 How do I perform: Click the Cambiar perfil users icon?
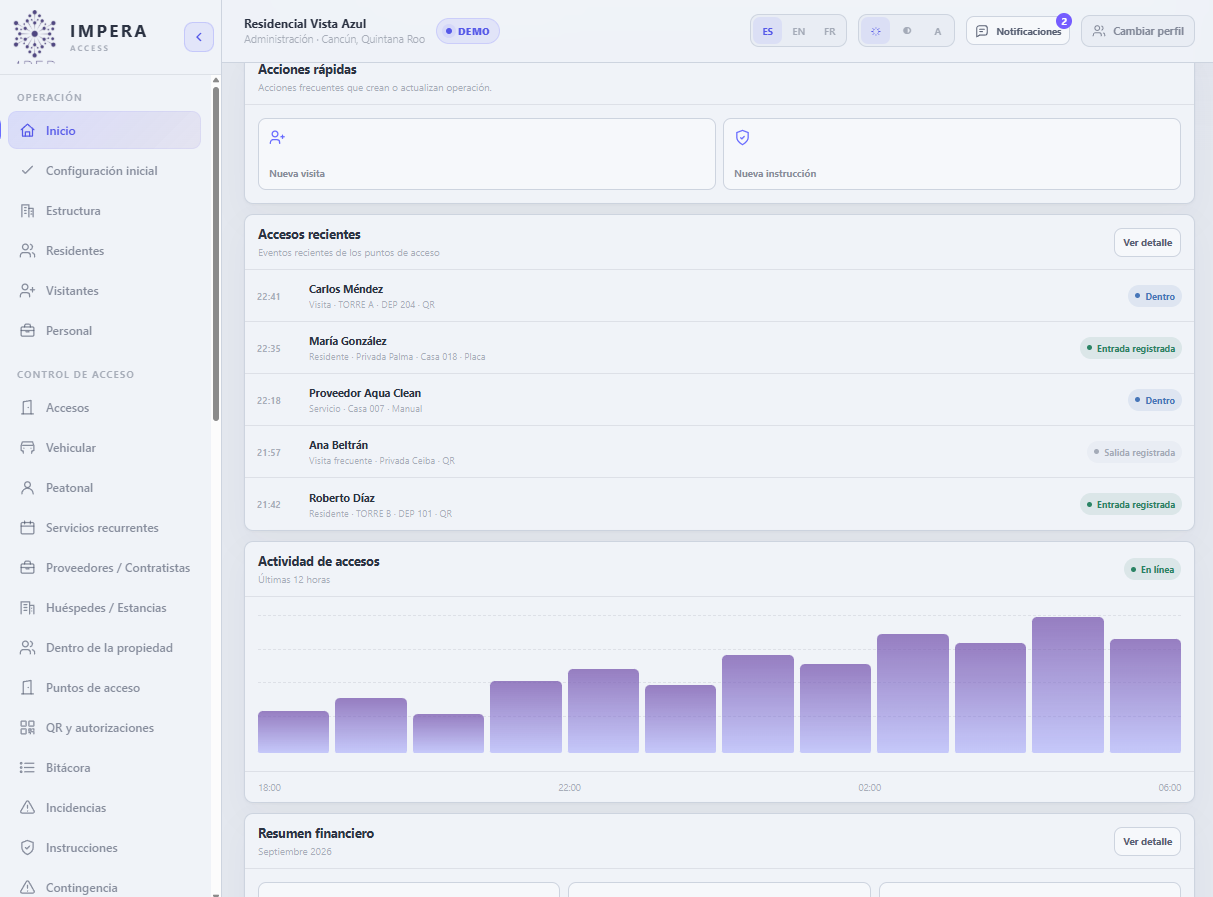tap(1099, 31)
